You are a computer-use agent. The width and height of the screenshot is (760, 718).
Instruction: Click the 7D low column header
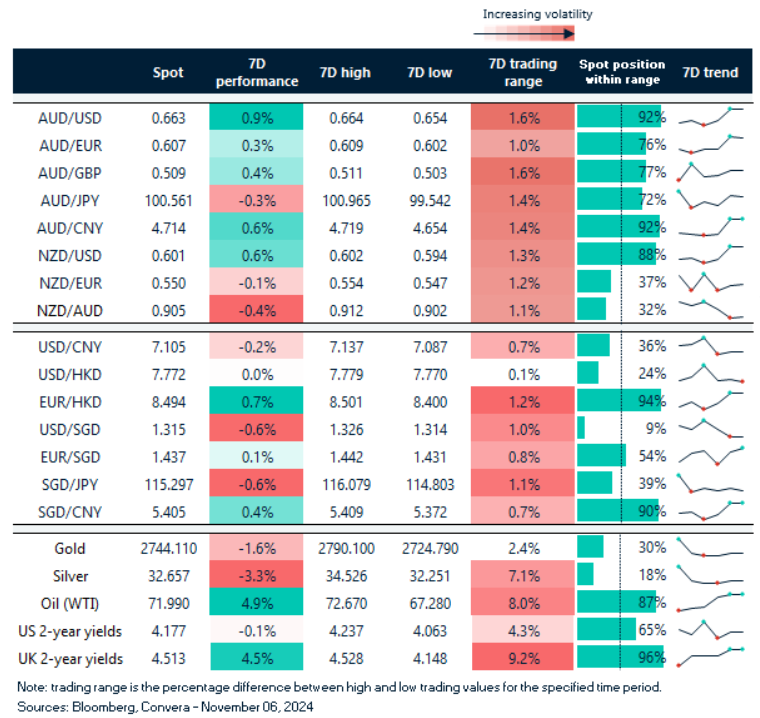pos(429,73)
